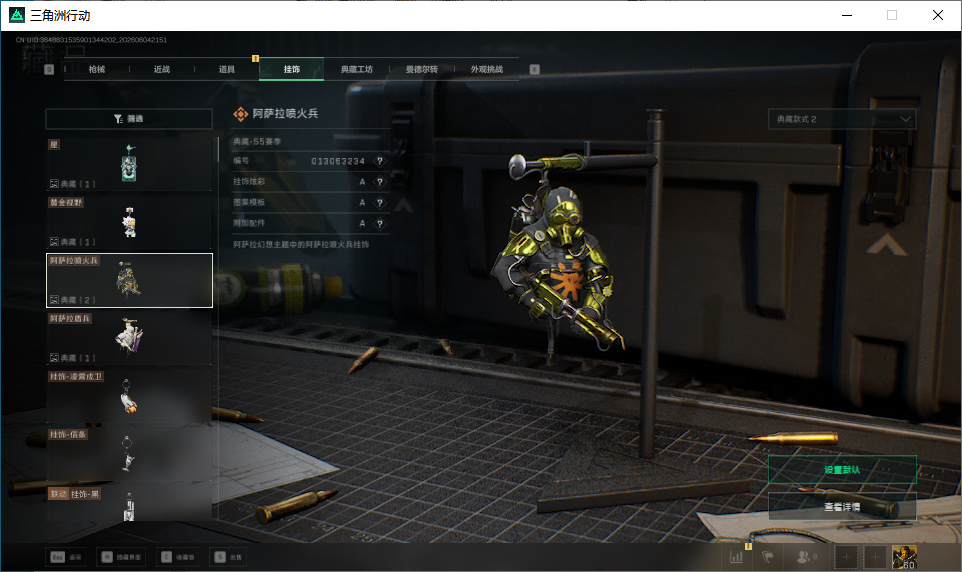This screenshot has height=572, width=962.
Task: Click the help icon for 图案模板
Action: tap(380, 203)
